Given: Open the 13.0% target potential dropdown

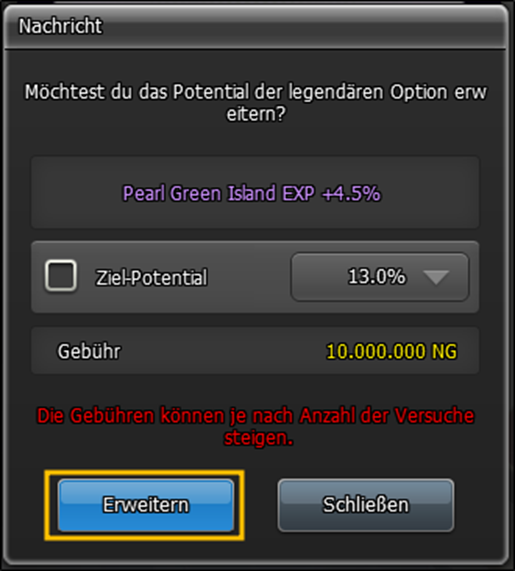Looking at the screenshot, I should click(x=380, y=277).
